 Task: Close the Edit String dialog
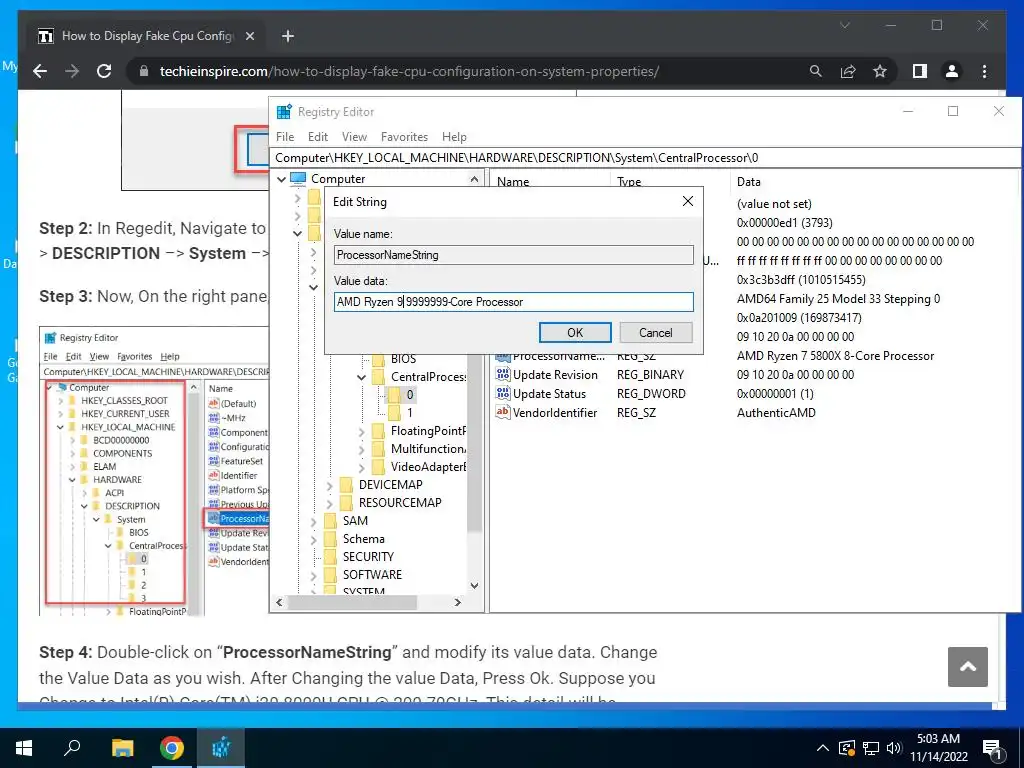tap(688, 201)
